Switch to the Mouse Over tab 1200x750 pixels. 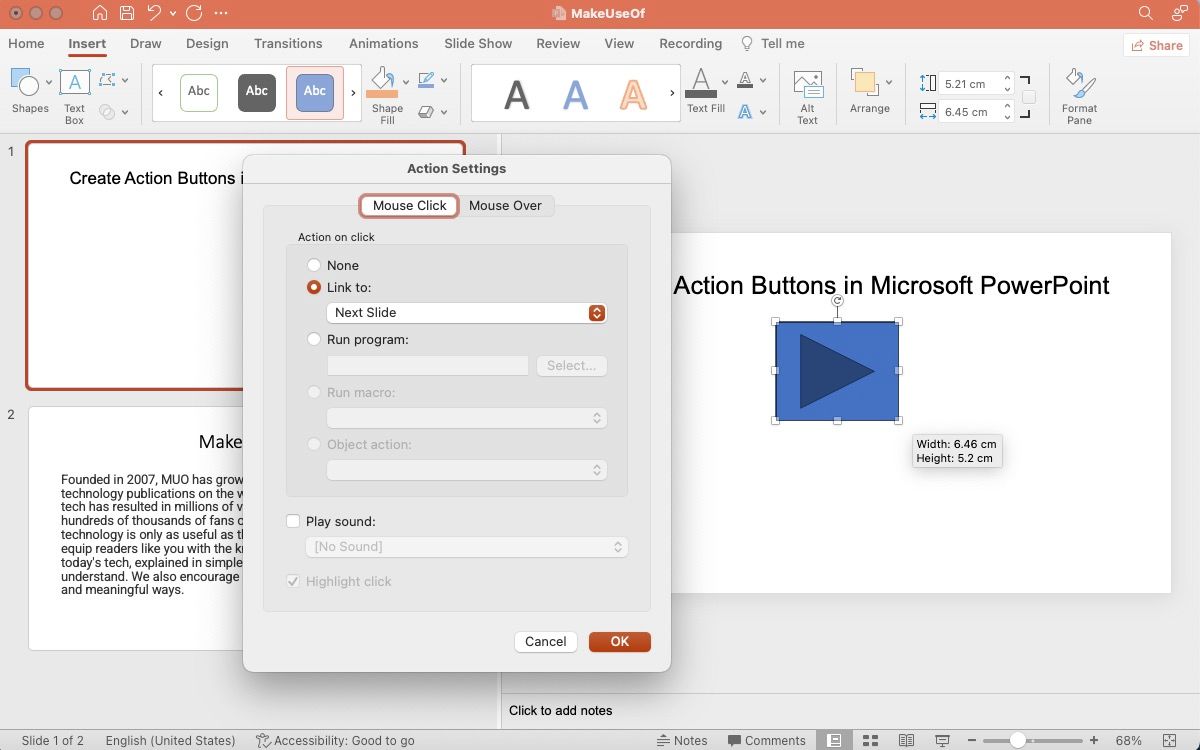[507, 205]
